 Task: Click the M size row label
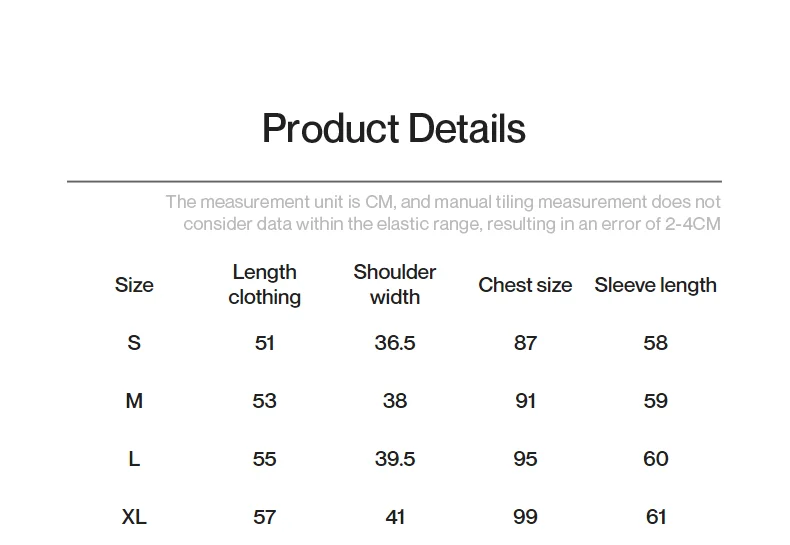pyautogui.click(x=134, y=401)
